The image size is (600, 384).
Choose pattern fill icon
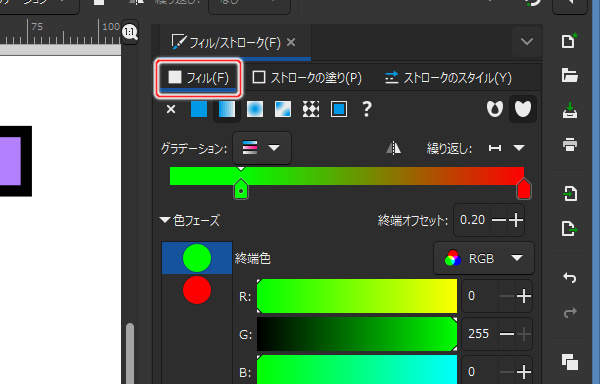[311, 109]
